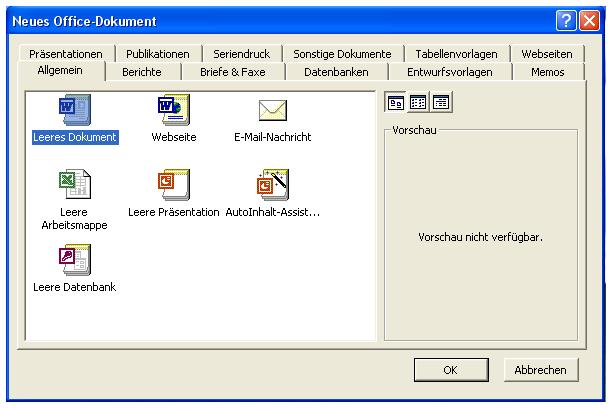Viewport: 614px width, 408px height.
Task: Confirm with the OK button
Action: [451, 370]
